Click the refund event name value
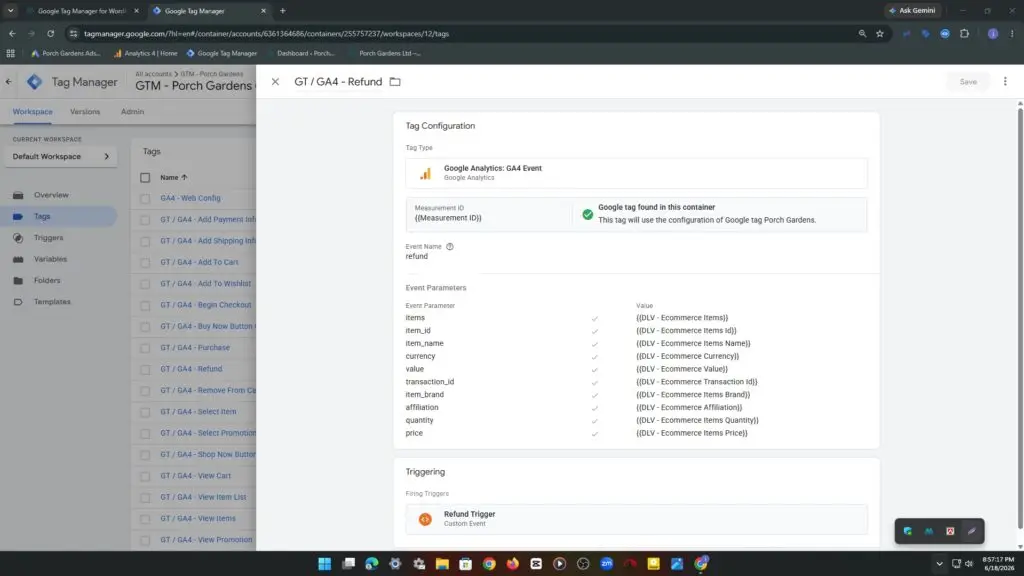Viewport: 1024px width, 576px height. (417, 257)
